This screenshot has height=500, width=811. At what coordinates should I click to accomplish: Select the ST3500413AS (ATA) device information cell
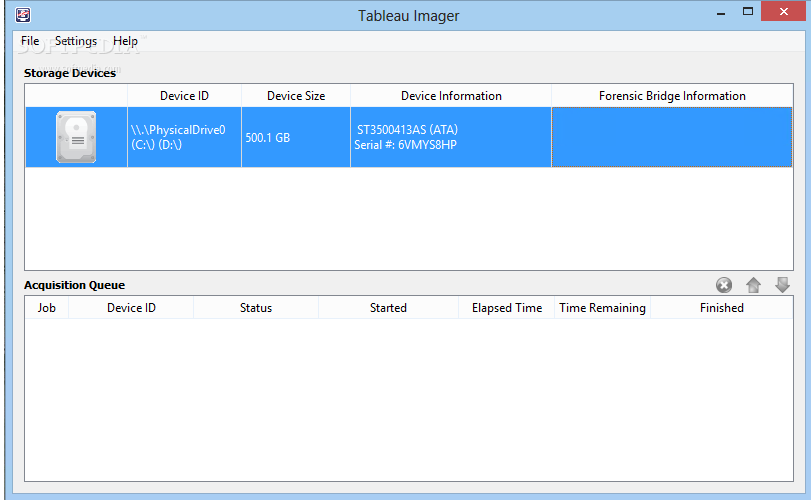[451, 137]
